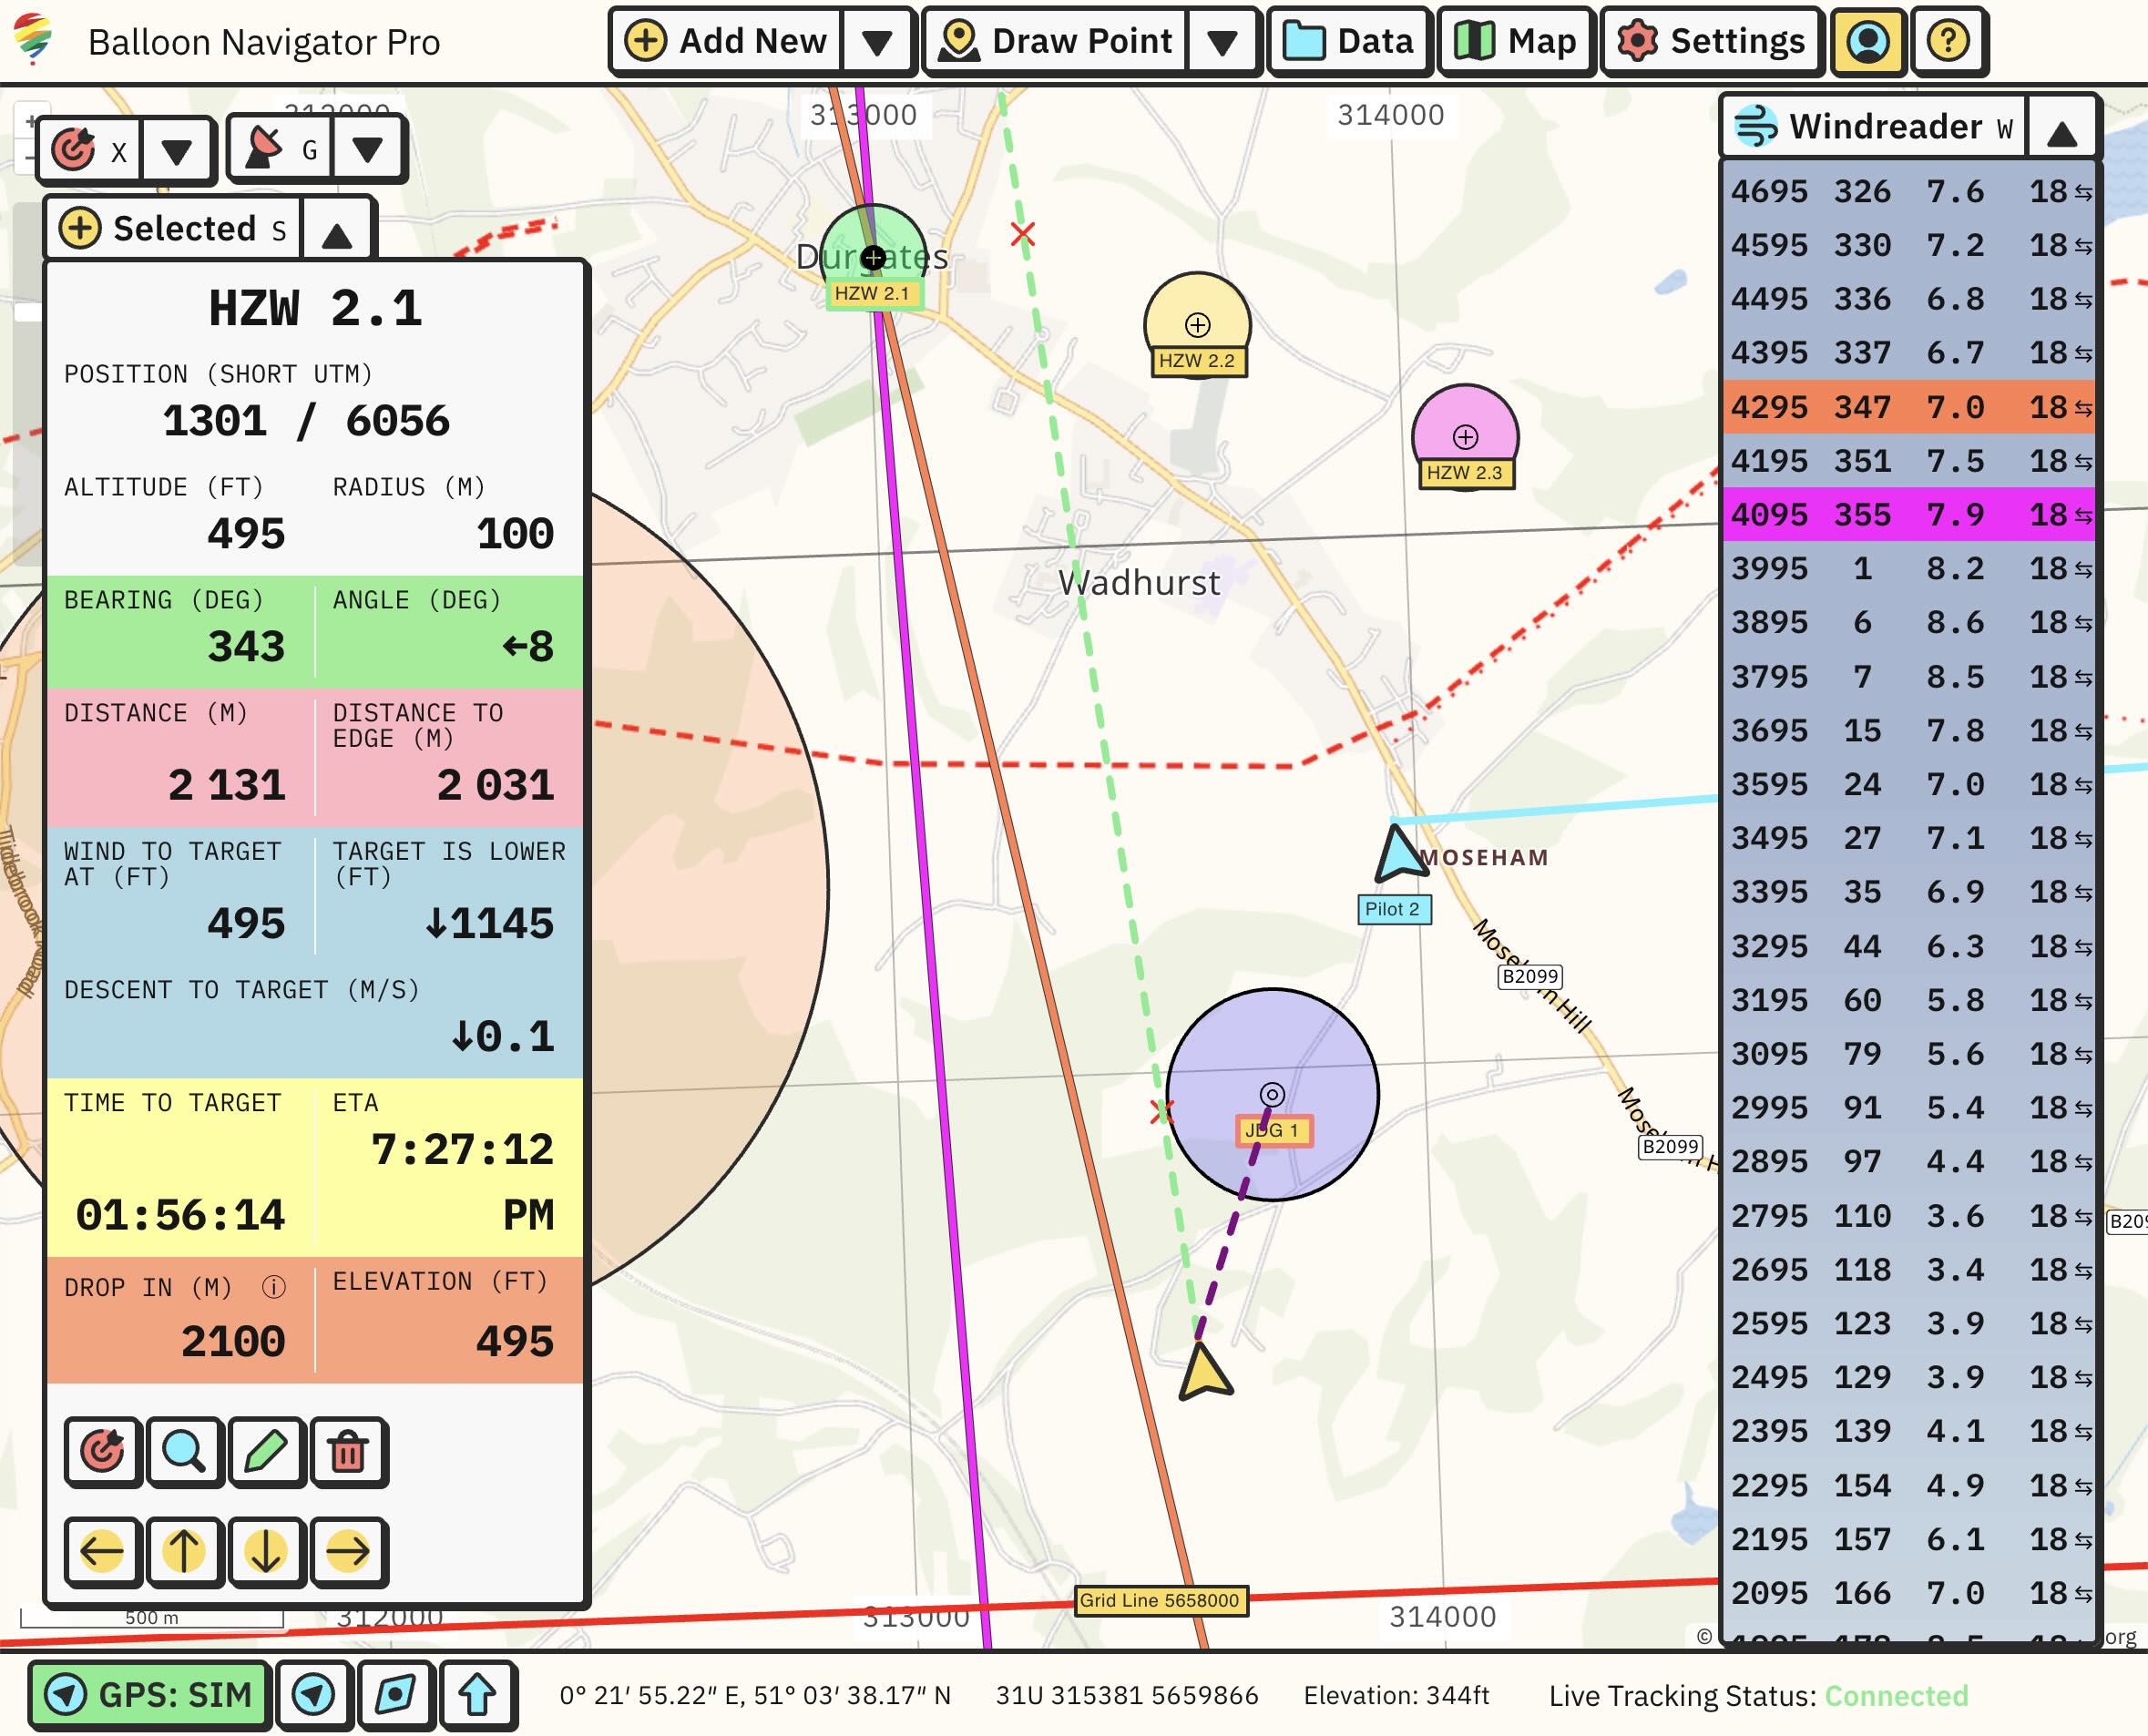
Task: Select the HZW 2.2 yellow marker
Action: point(1197,325)
